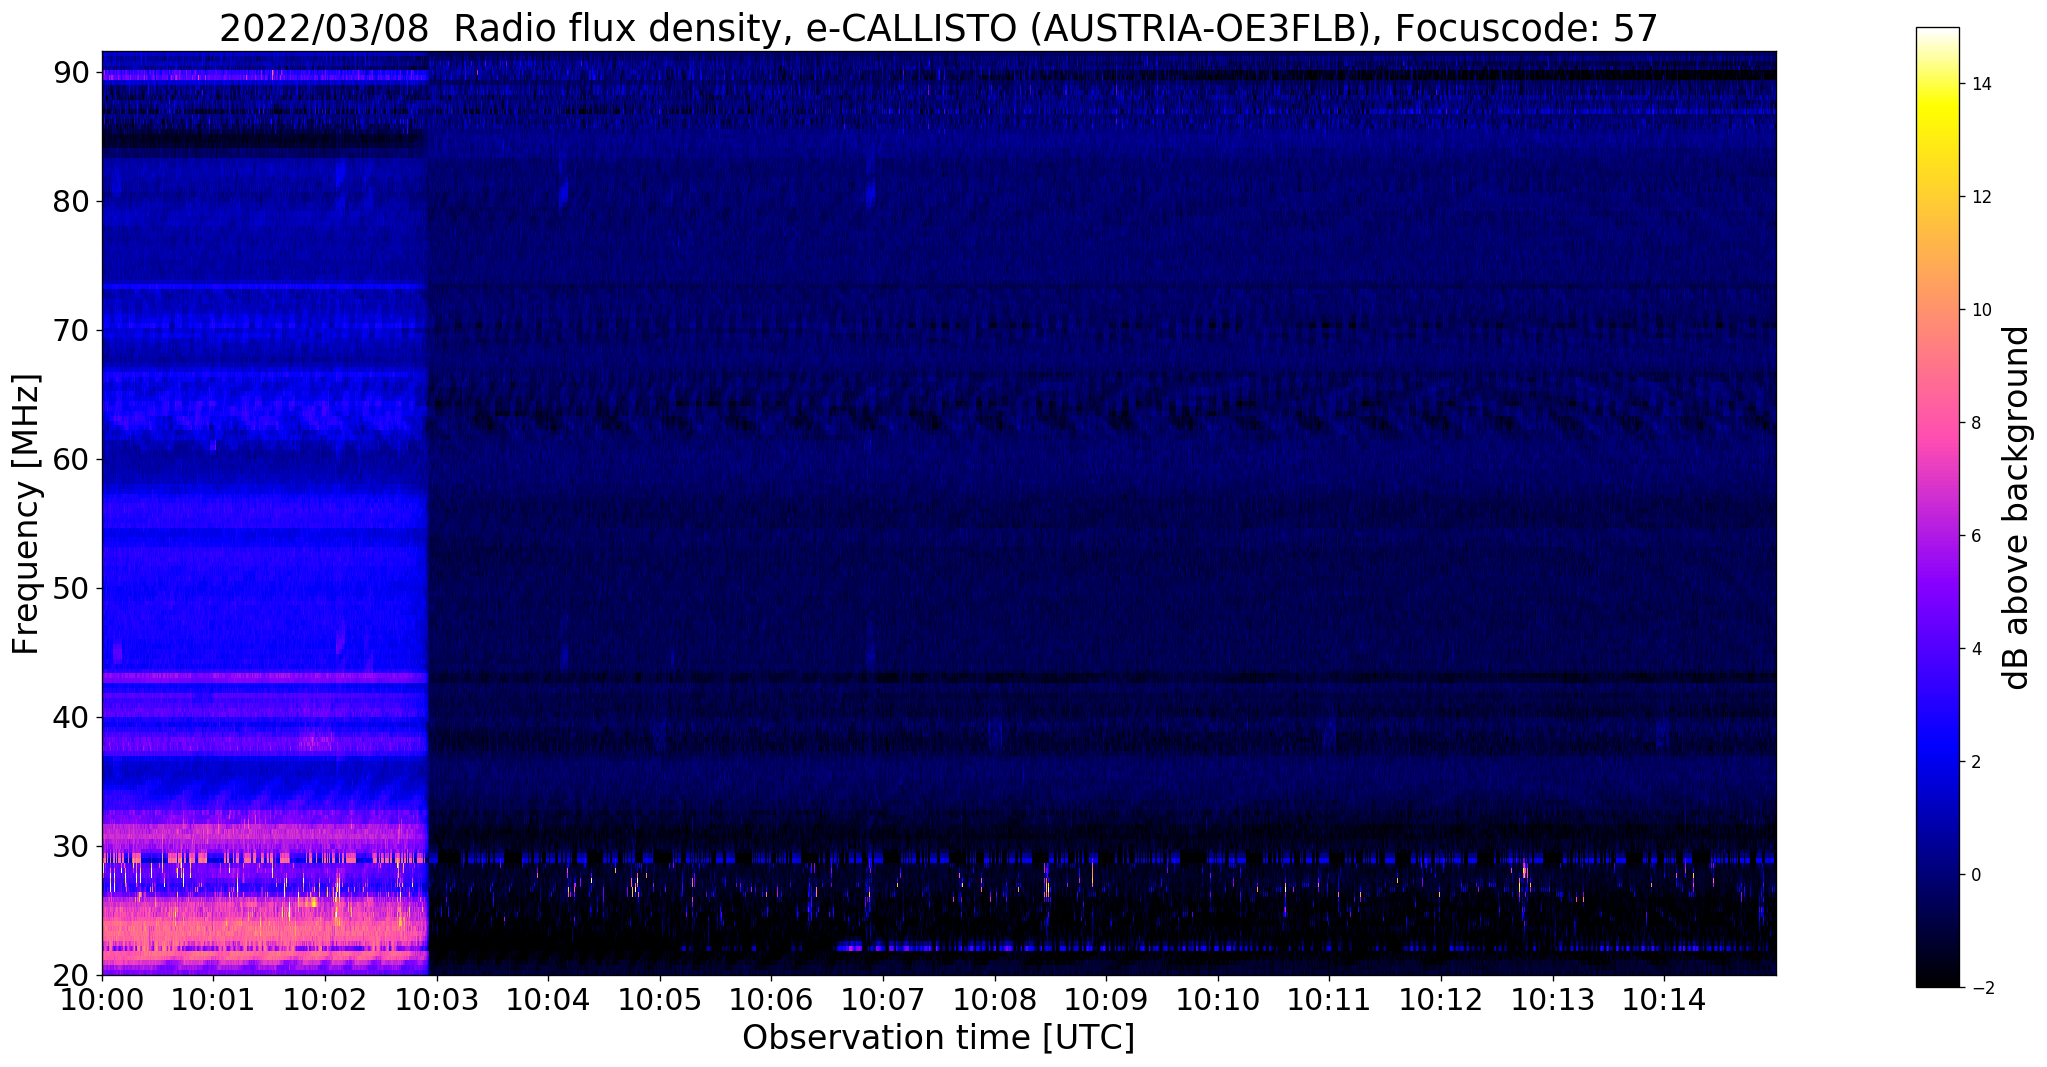This screenshot has width=2047, height=1067.
Task: Click the colorbar tick label 6
Action: [x=1975, y=536]
